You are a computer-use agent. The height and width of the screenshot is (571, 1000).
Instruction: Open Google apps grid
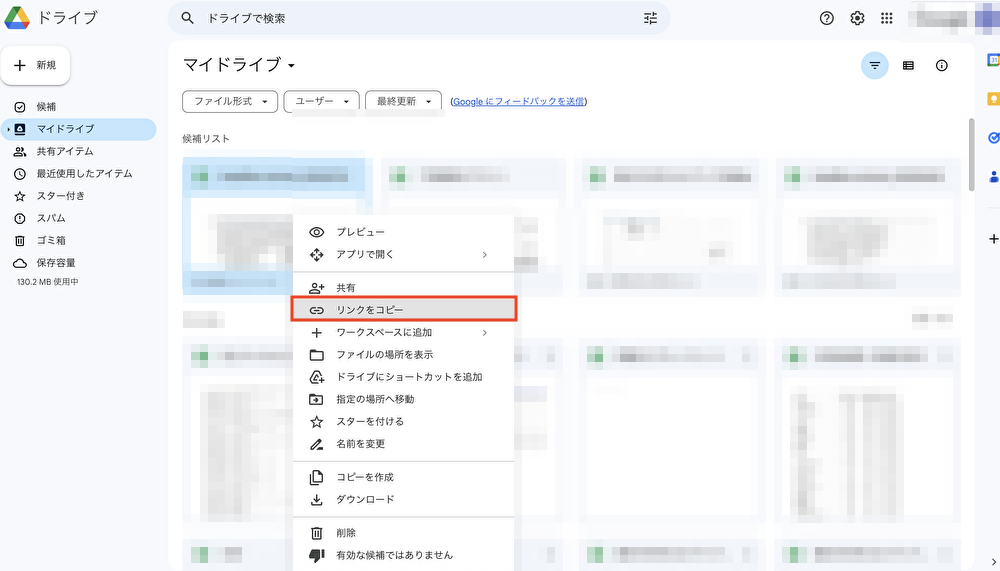(886, 19)
